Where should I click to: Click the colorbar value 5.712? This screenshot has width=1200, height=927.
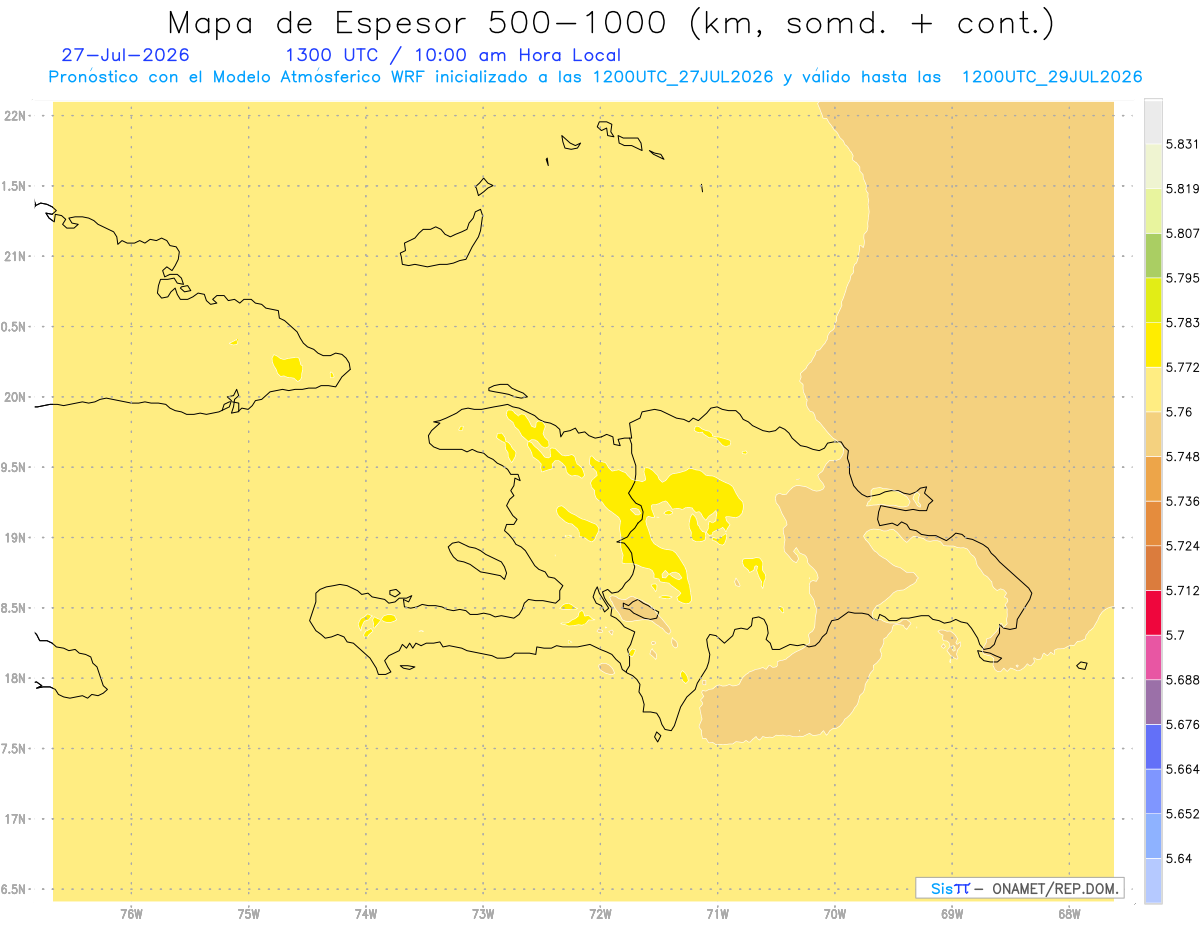coord(1182,590)
